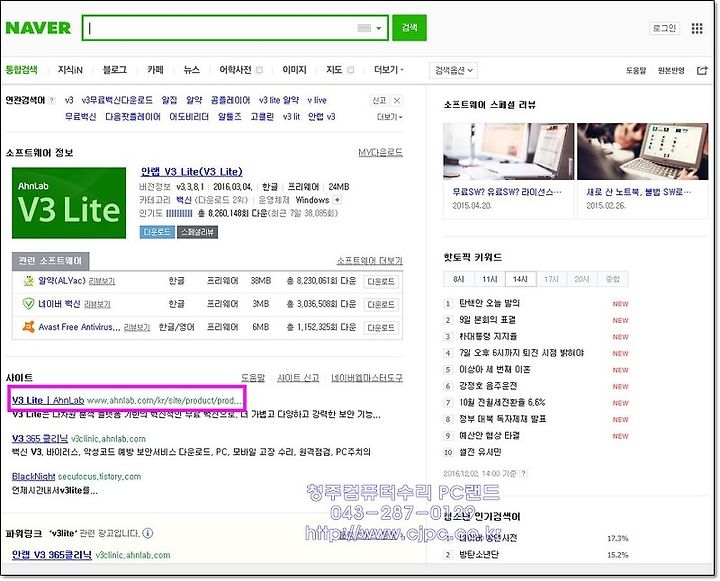Viewport: 720px width, 581px height.
Task: Click help icon beside 14:00 기준
Action: (523, 474)
